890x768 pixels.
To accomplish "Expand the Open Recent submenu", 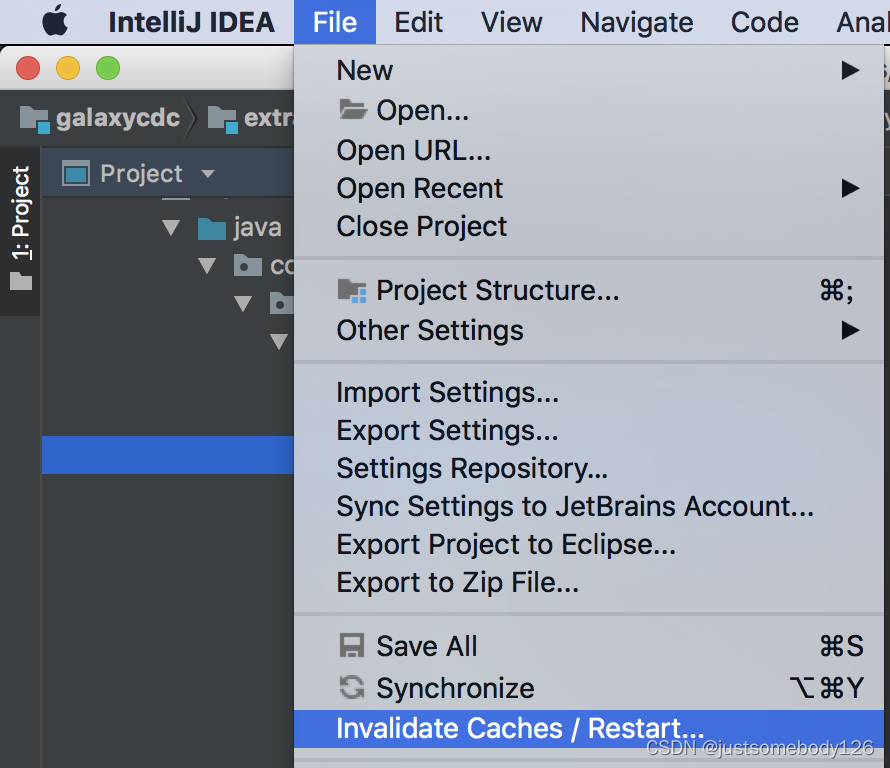I will point(850,188).
